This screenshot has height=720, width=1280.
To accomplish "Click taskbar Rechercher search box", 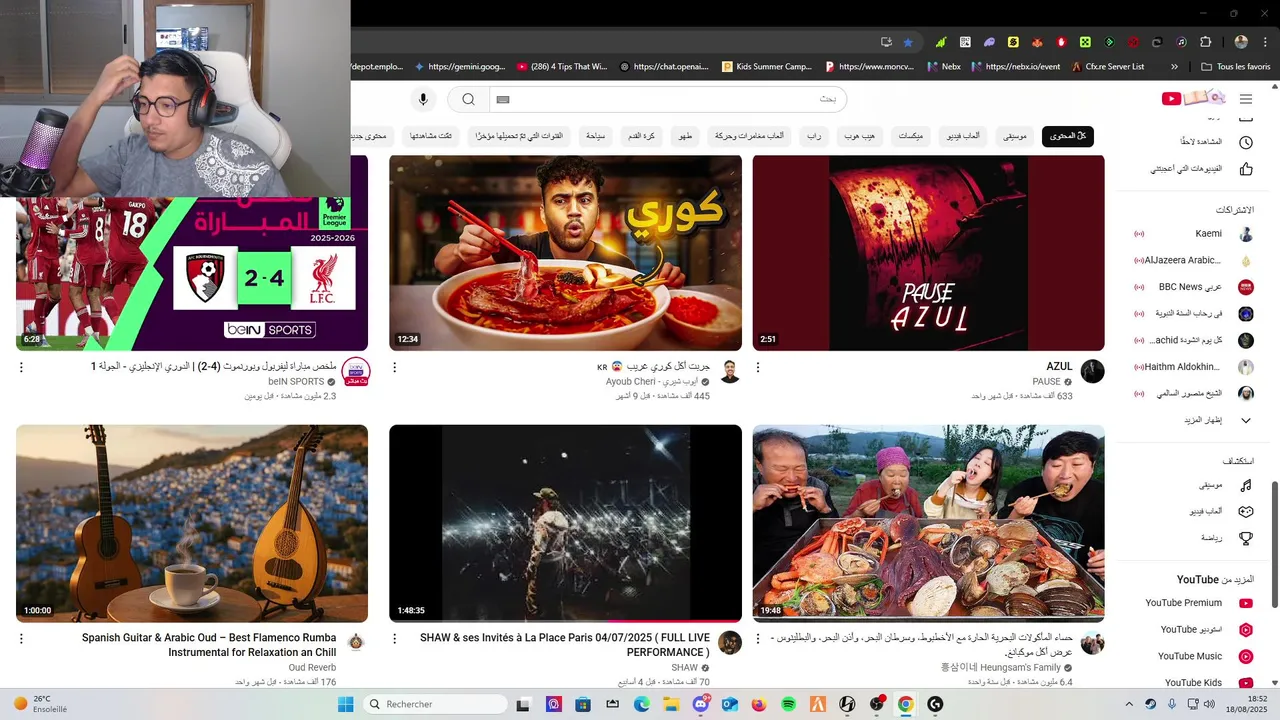I will tap(435, 704).
